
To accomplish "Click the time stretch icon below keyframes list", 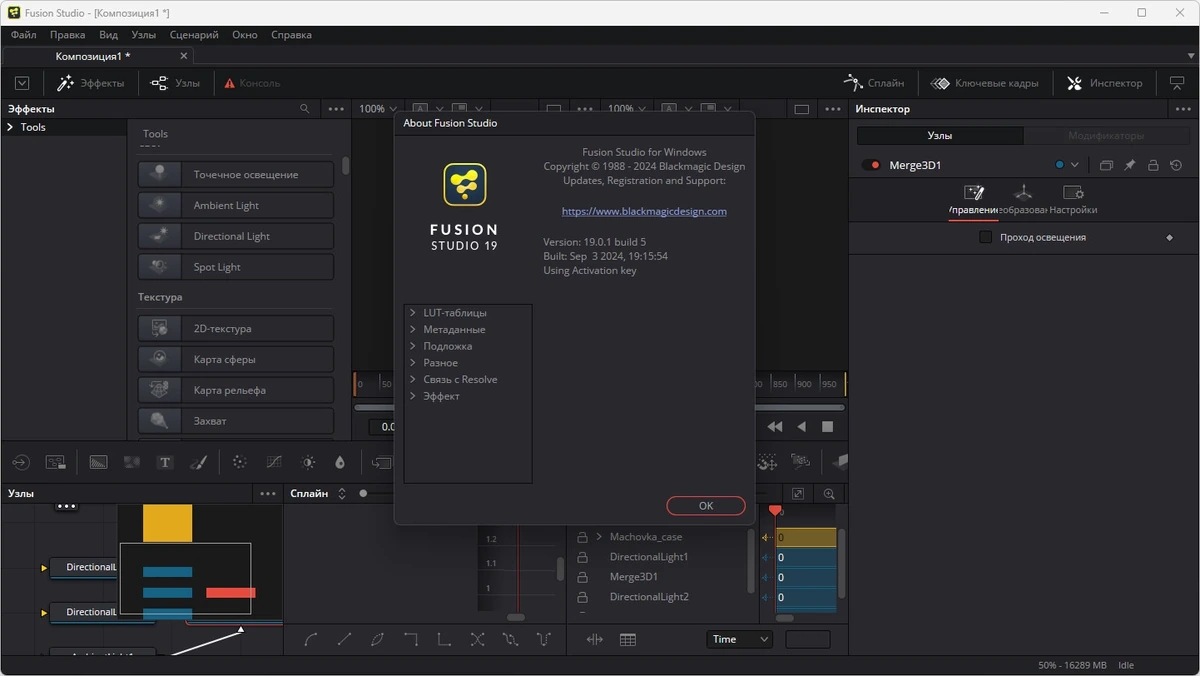I will [x=595, y=640].
